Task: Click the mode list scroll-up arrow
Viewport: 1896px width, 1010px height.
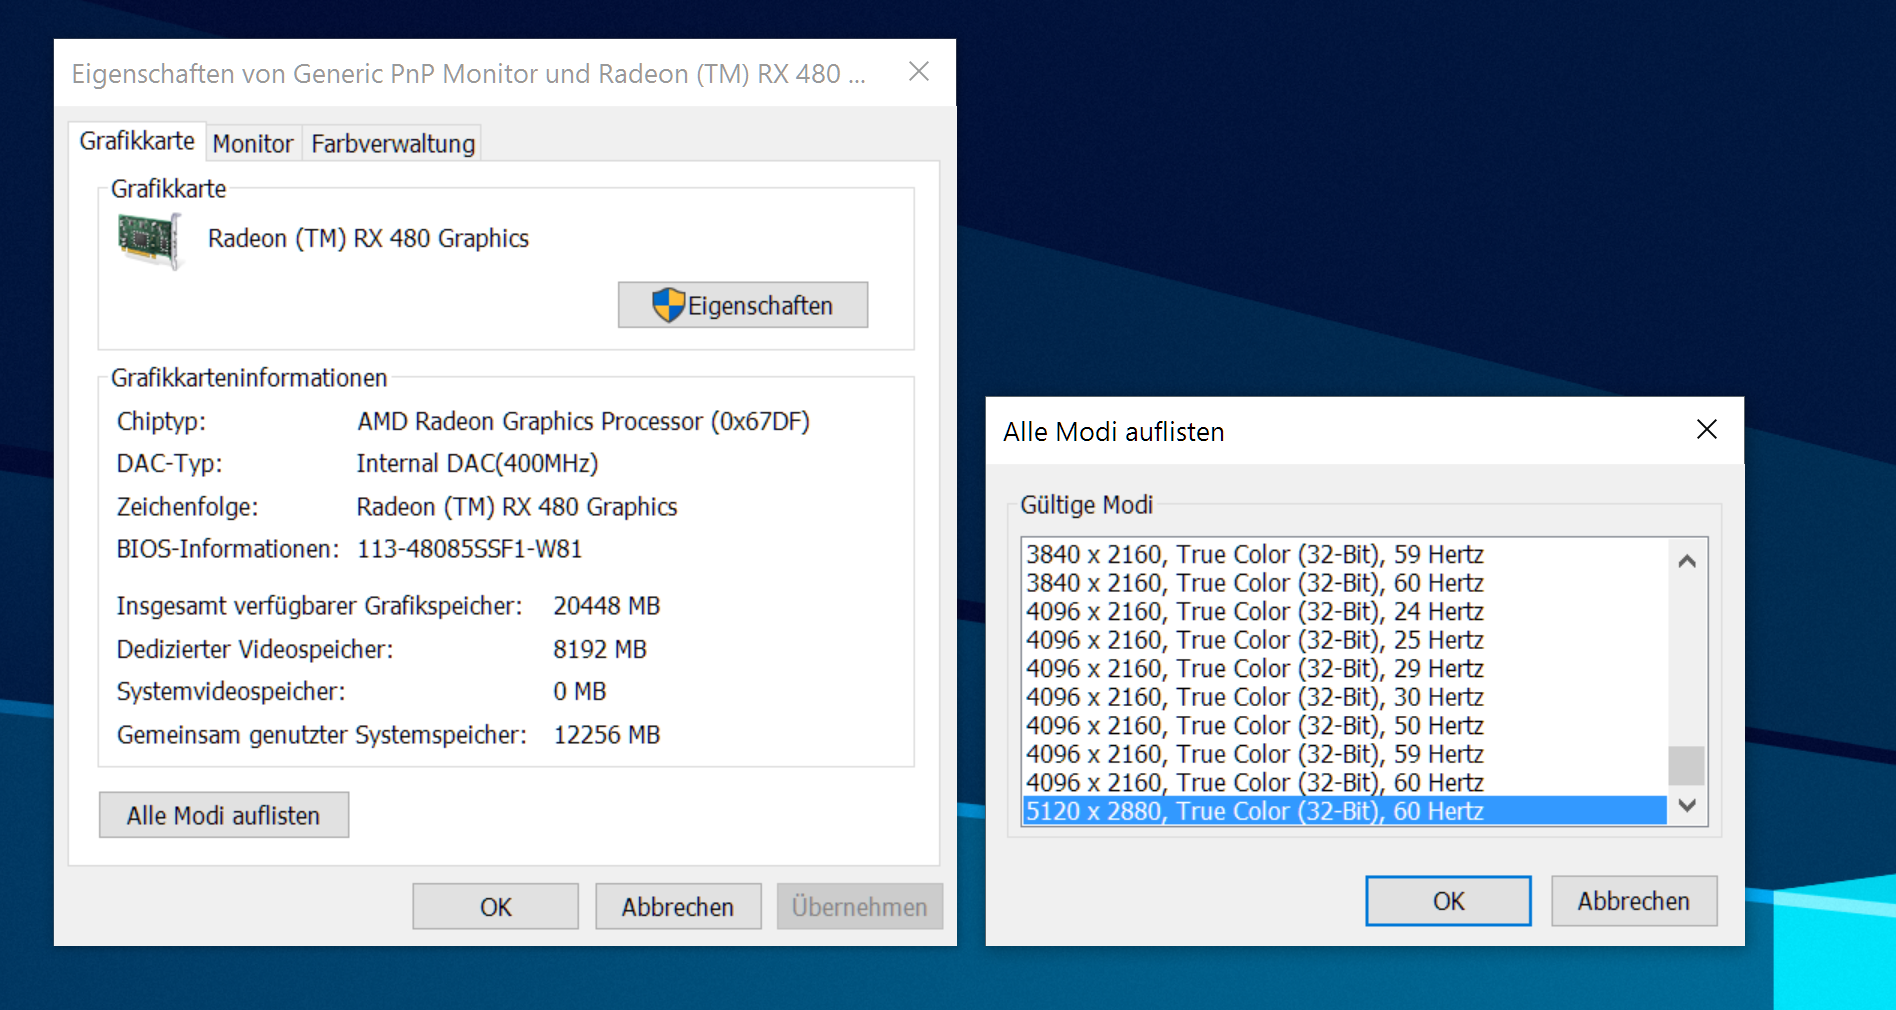Action: [1687, 561]
